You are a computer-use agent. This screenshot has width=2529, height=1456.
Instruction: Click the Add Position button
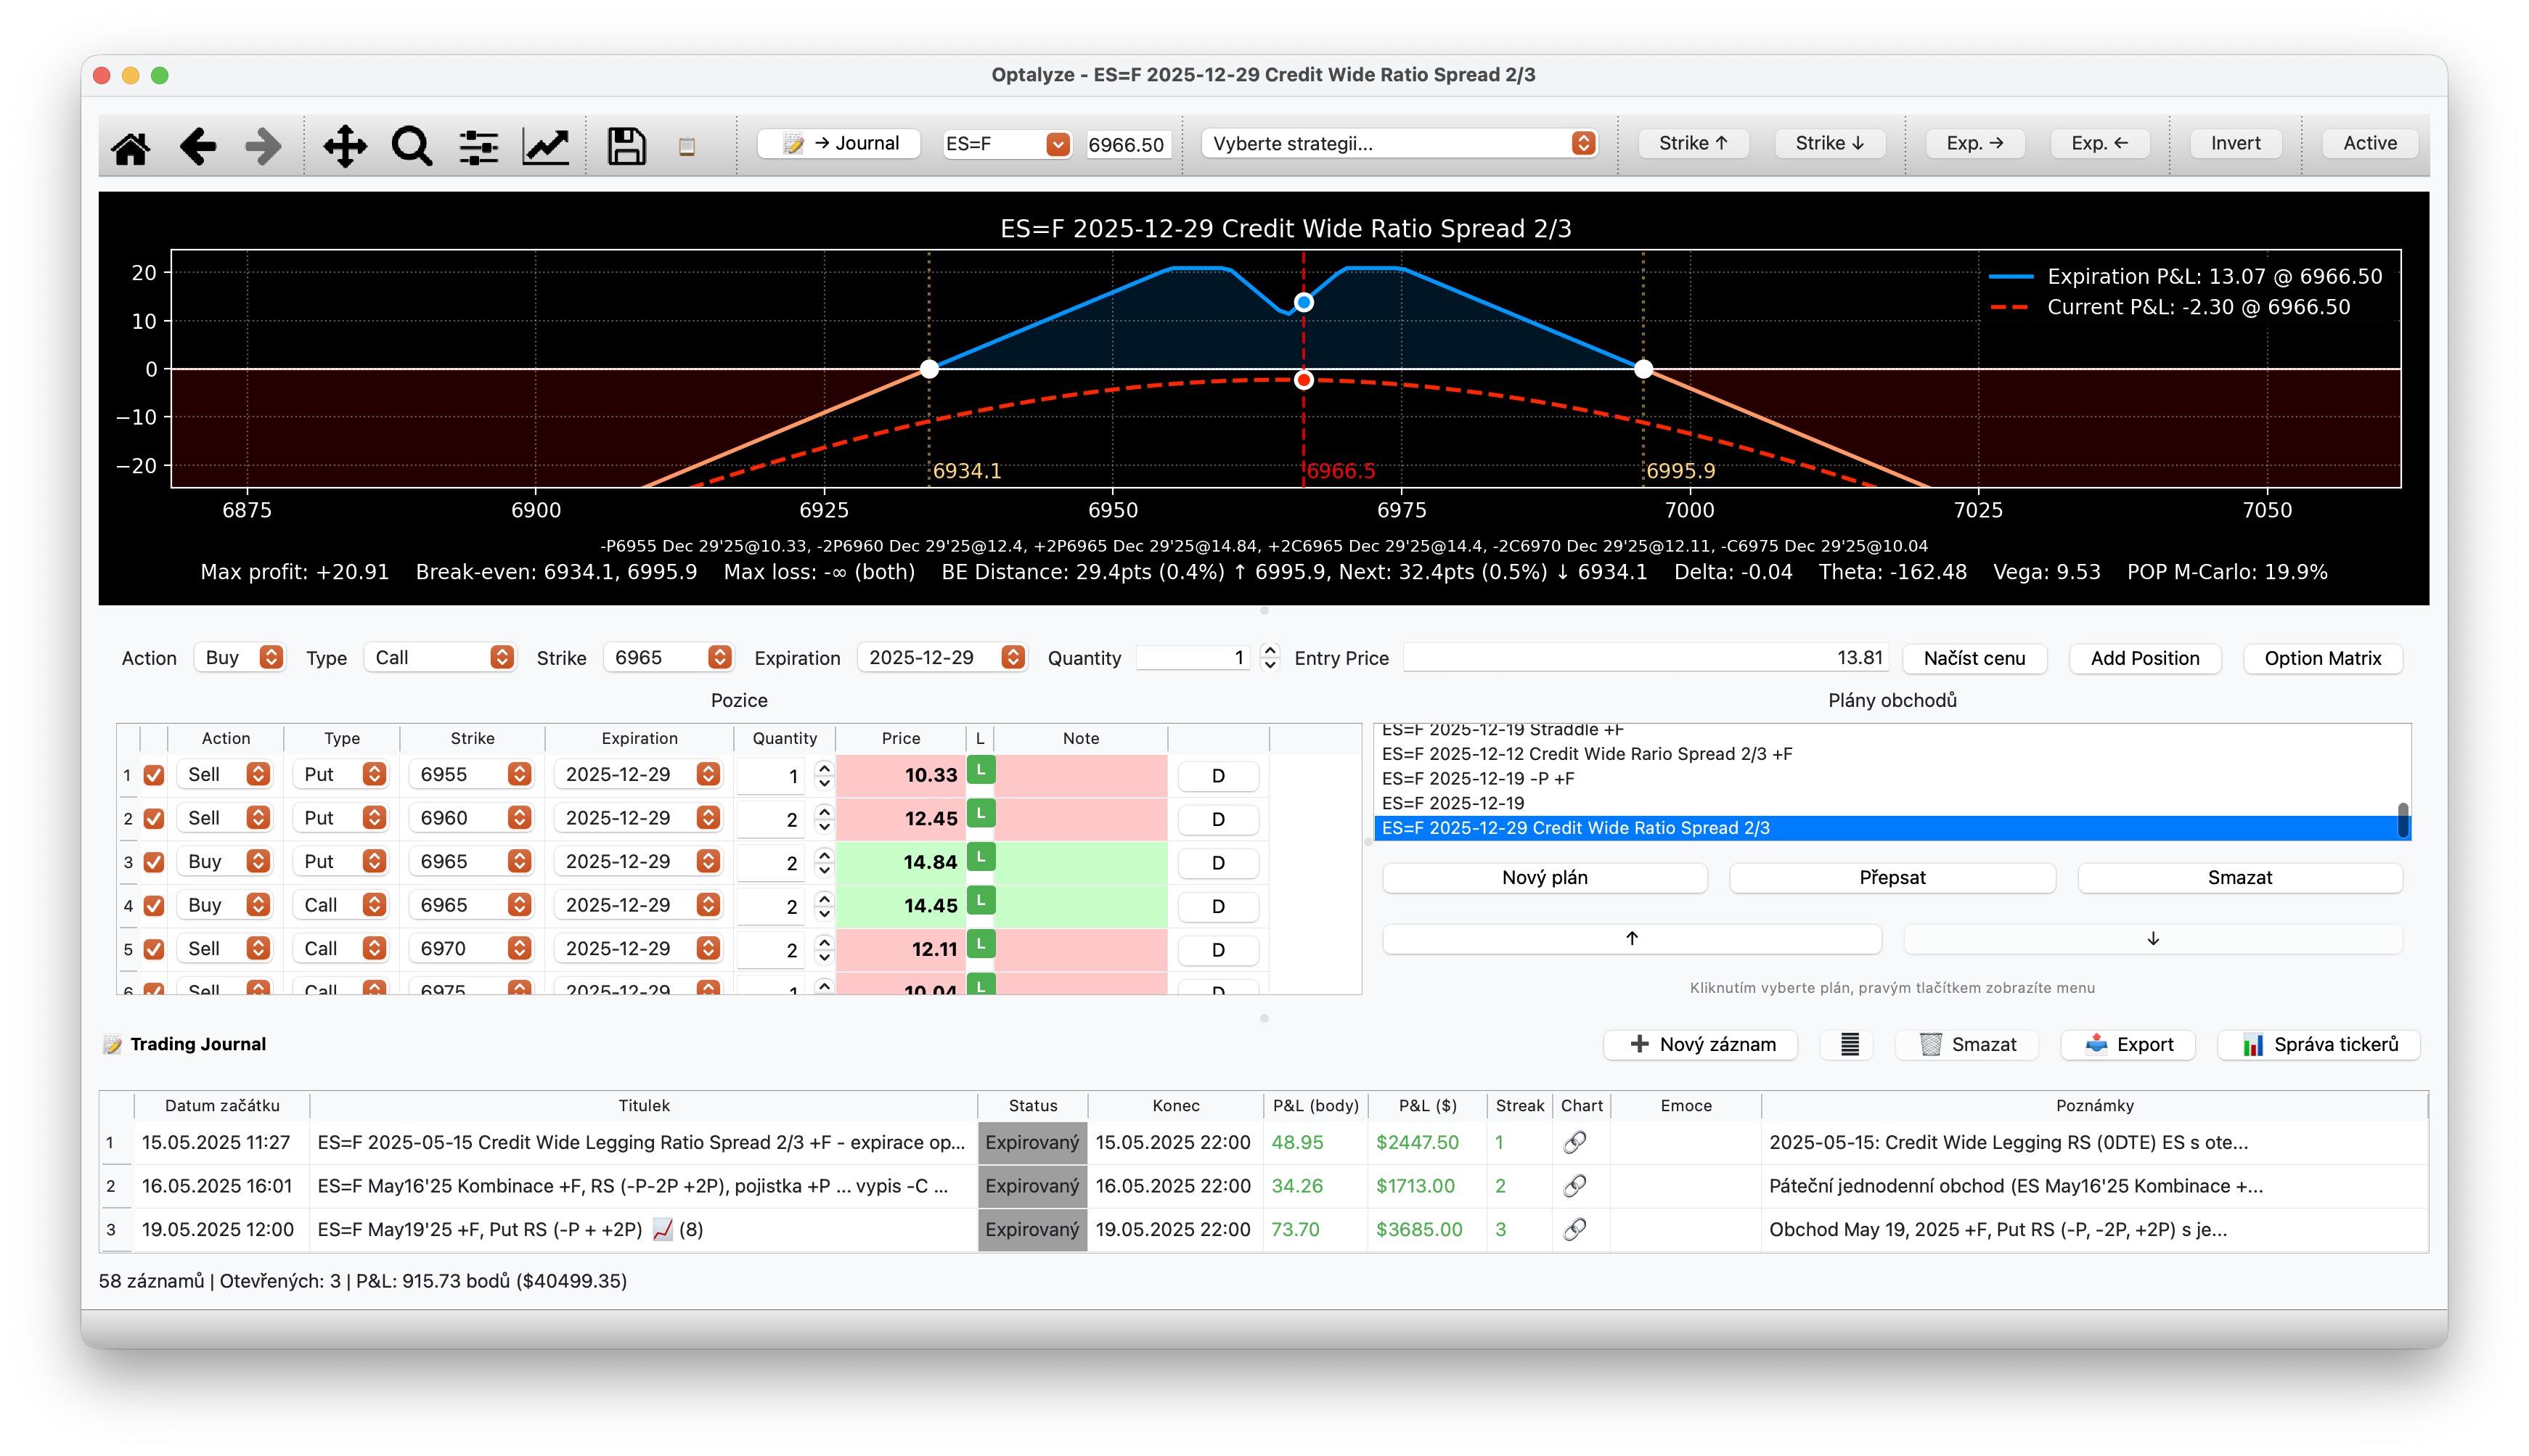pyautogui.click(x=2144, y=658)
